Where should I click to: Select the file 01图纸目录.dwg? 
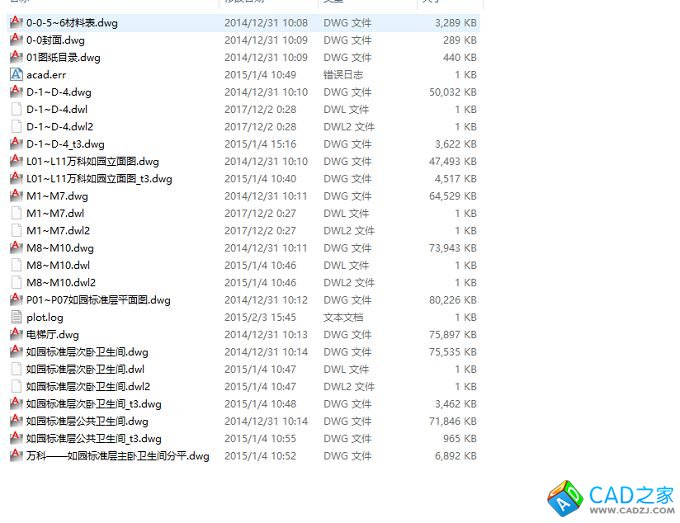coord(63,58)
